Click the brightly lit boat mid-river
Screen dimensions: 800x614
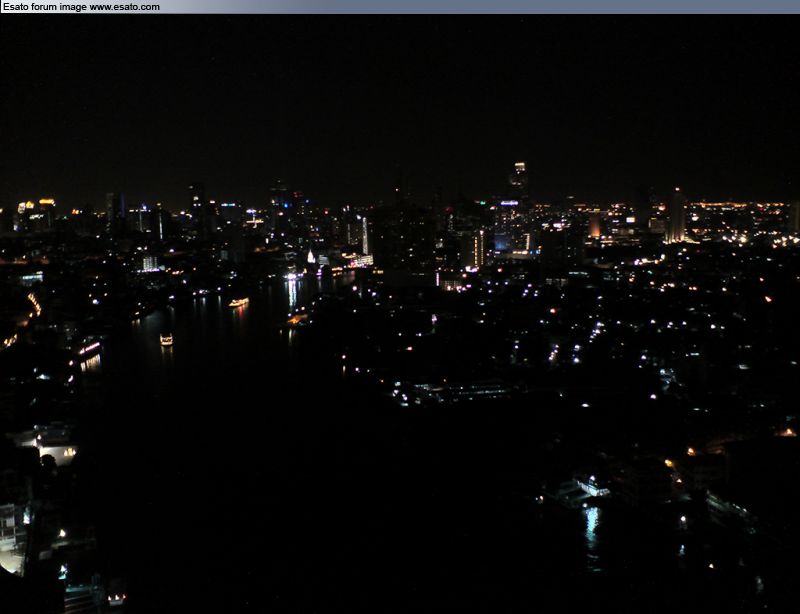(x=238, y=302)
